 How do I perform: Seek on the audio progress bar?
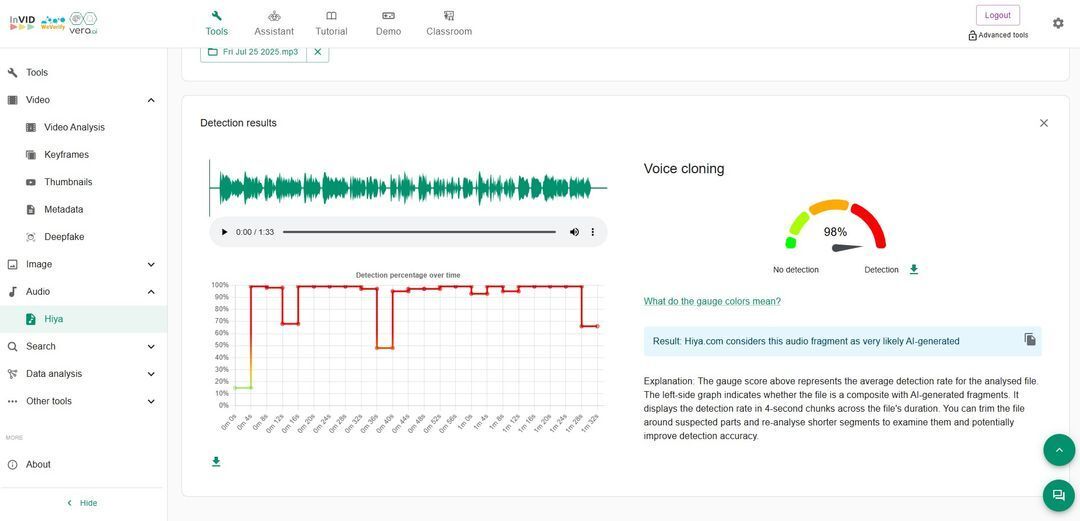419,232
